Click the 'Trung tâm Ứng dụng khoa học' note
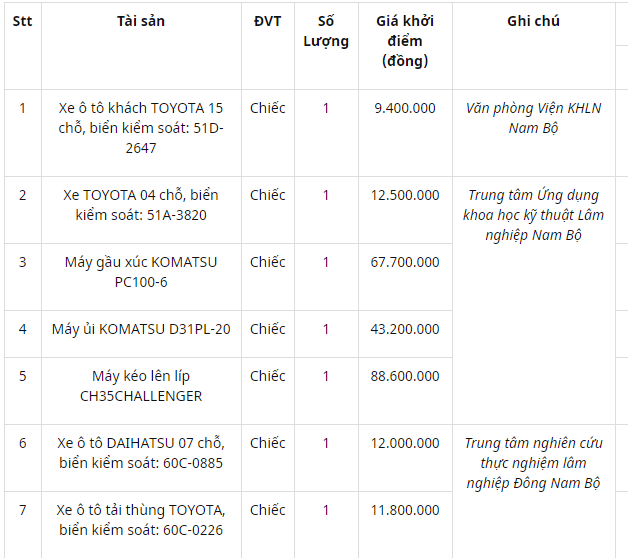628x558 pixels. click(533, 215)
